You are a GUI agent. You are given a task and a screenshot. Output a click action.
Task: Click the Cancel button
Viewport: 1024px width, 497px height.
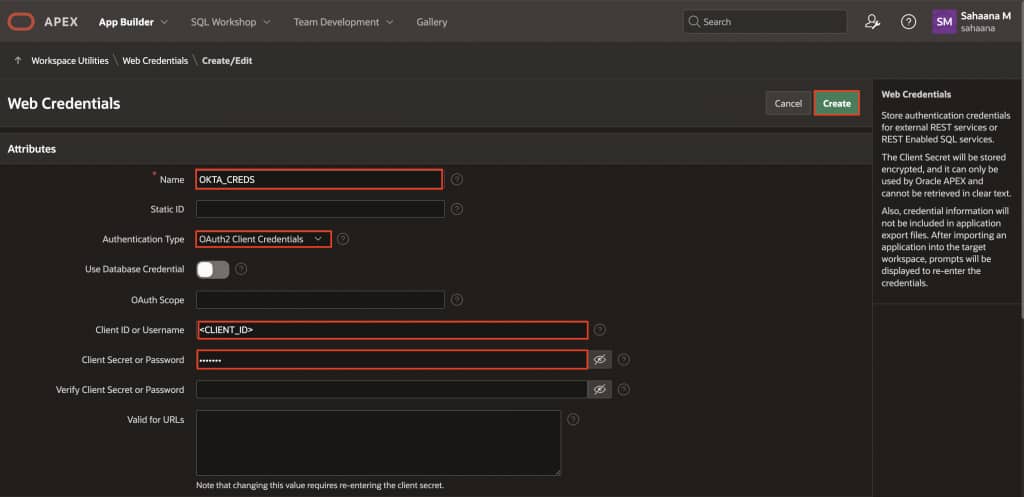[x=788, y=103]
